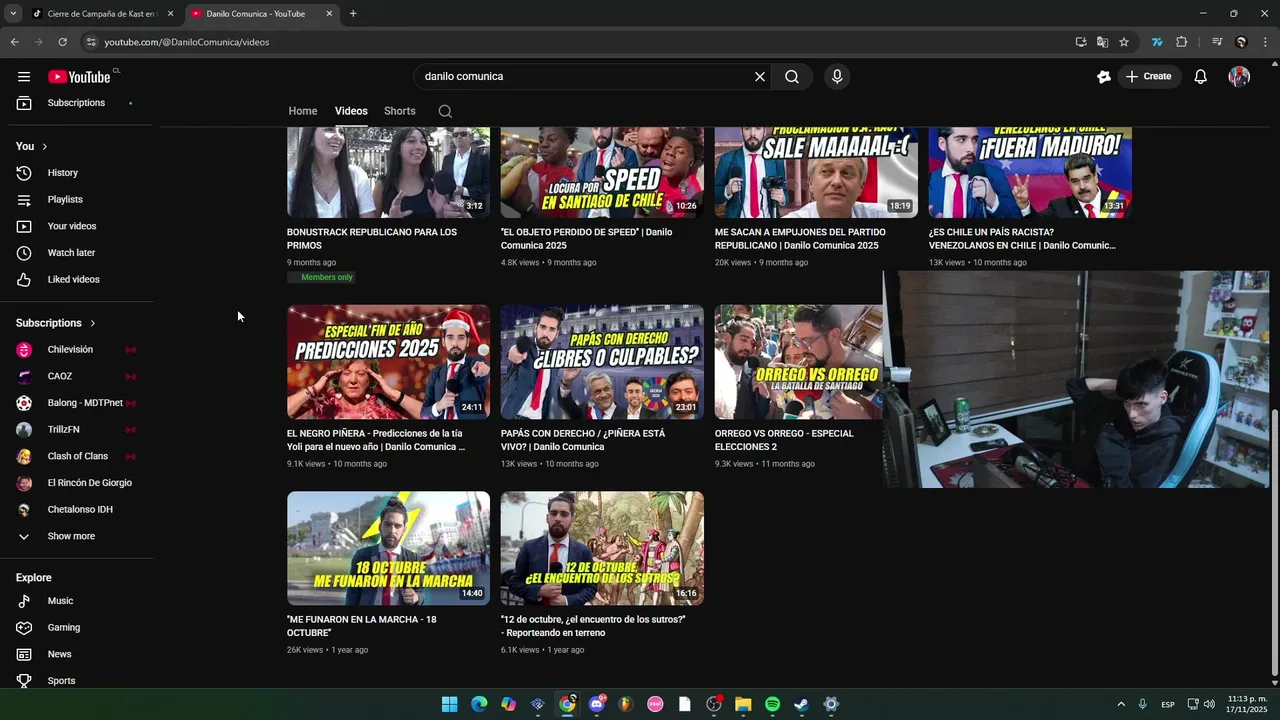1280x720 pixels.
Task: Open the LOCURA POR SPEED video thumbnail
Action: coord(602,172)
